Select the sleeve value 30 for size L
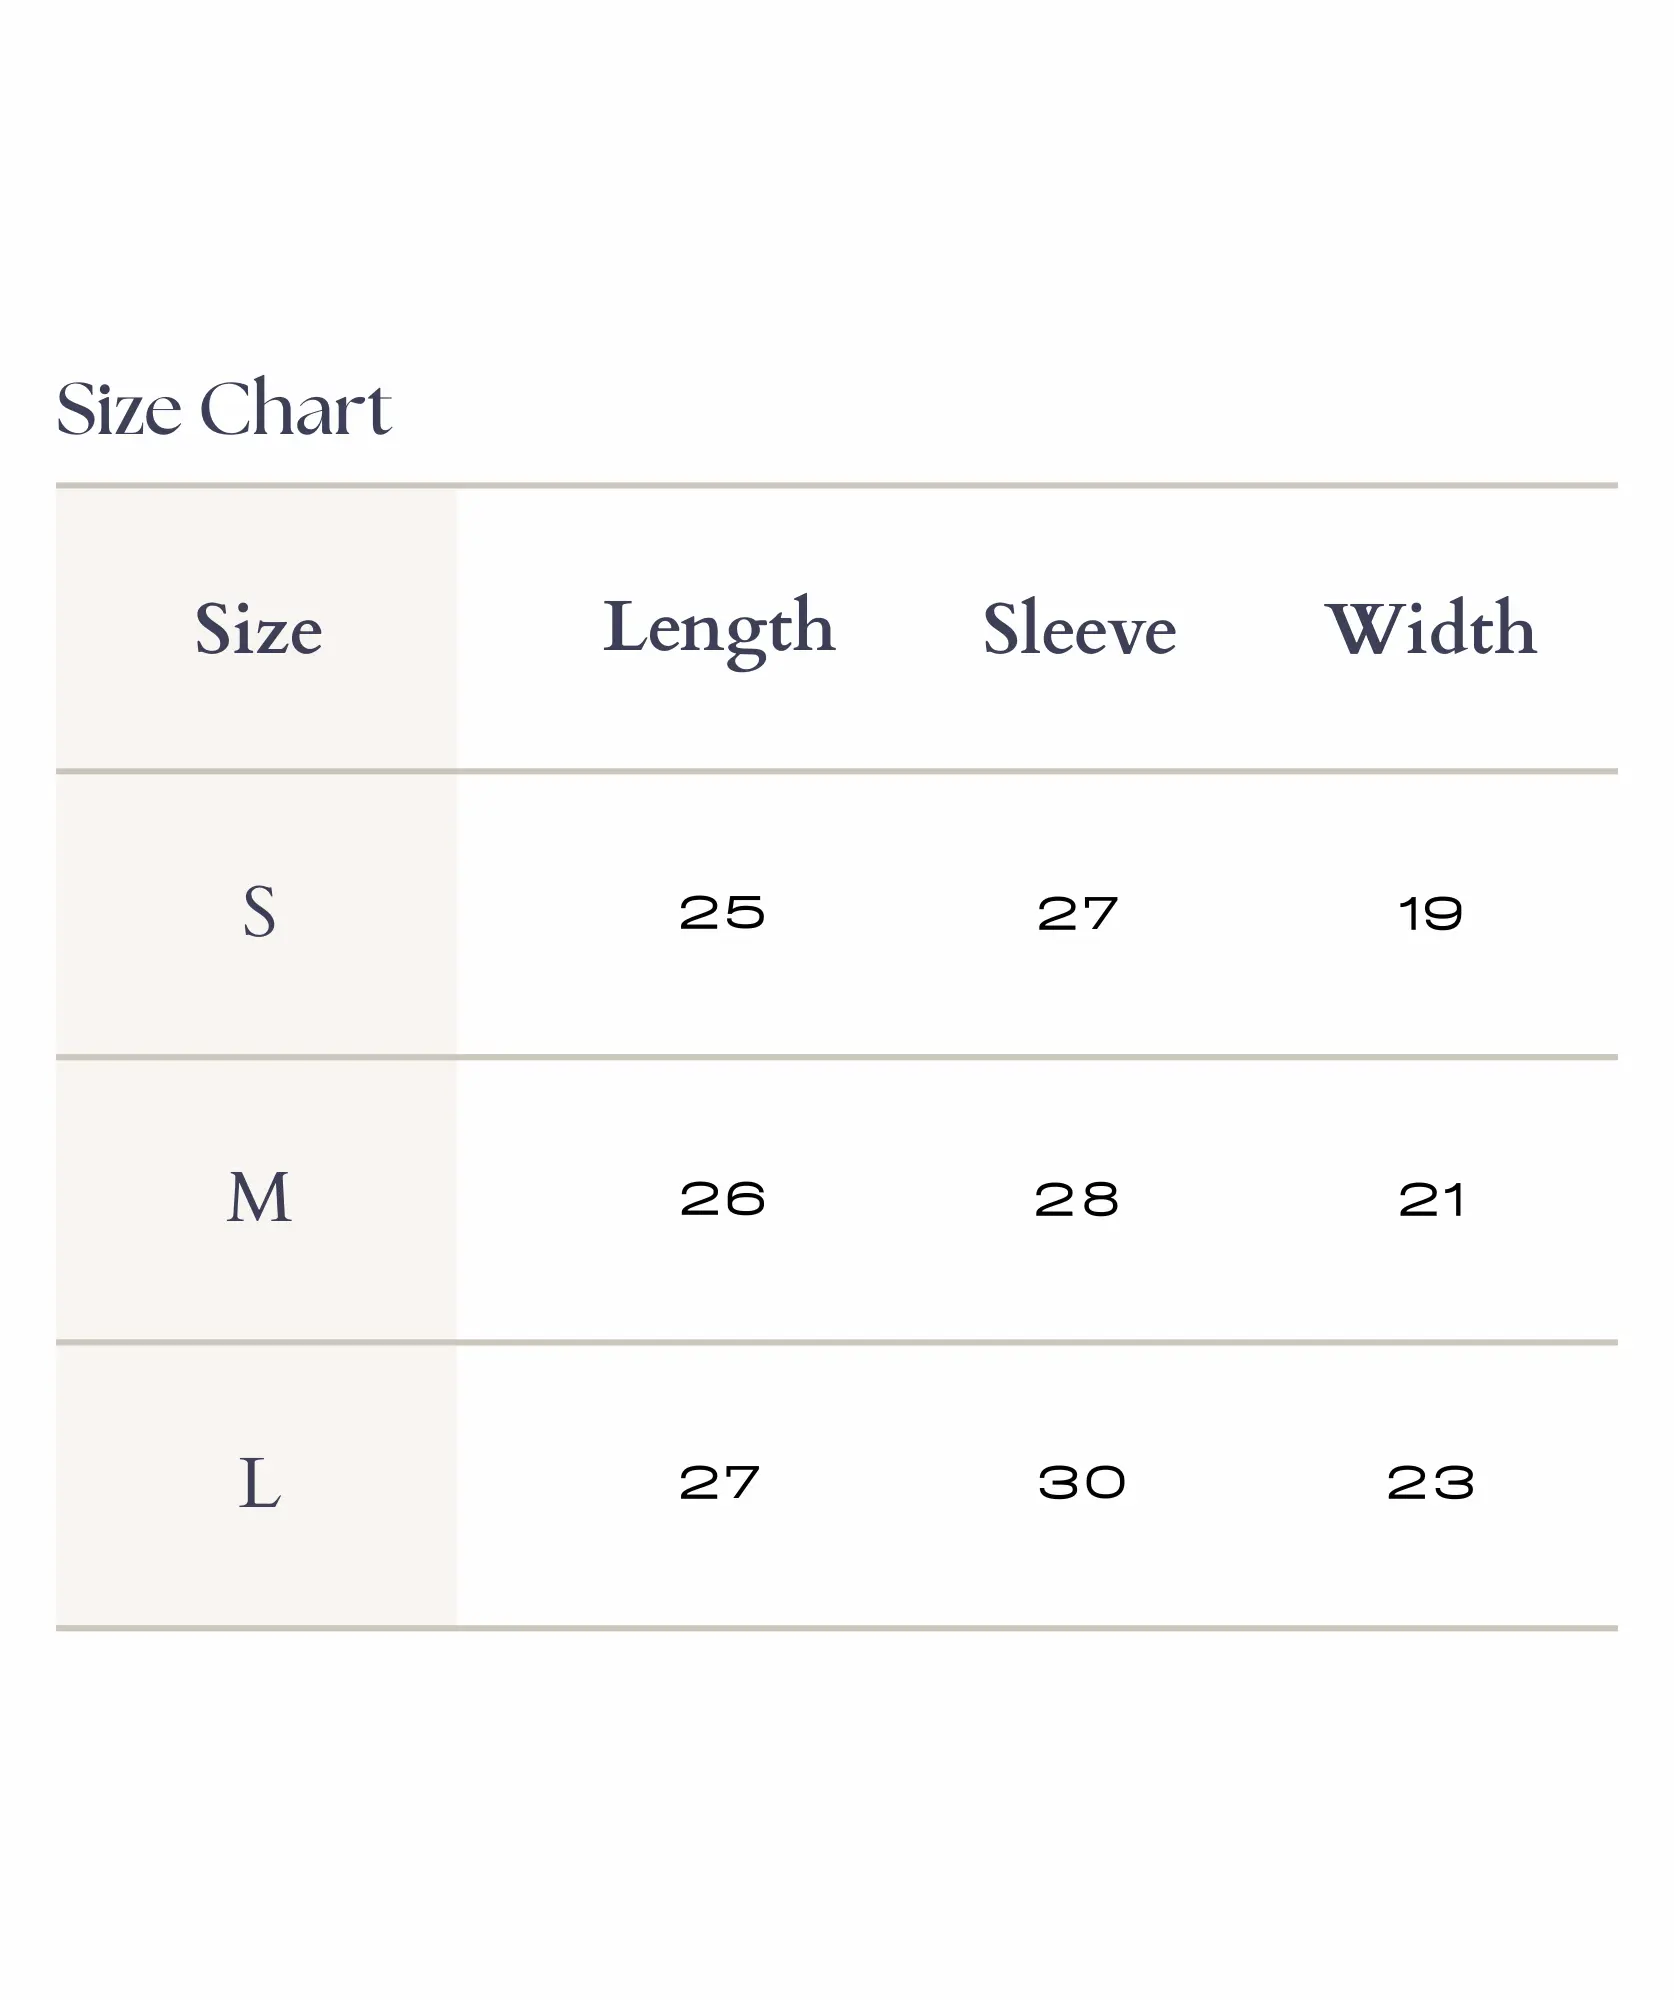This screenshot has height=2000, width=1674. pos(1082,1483)
